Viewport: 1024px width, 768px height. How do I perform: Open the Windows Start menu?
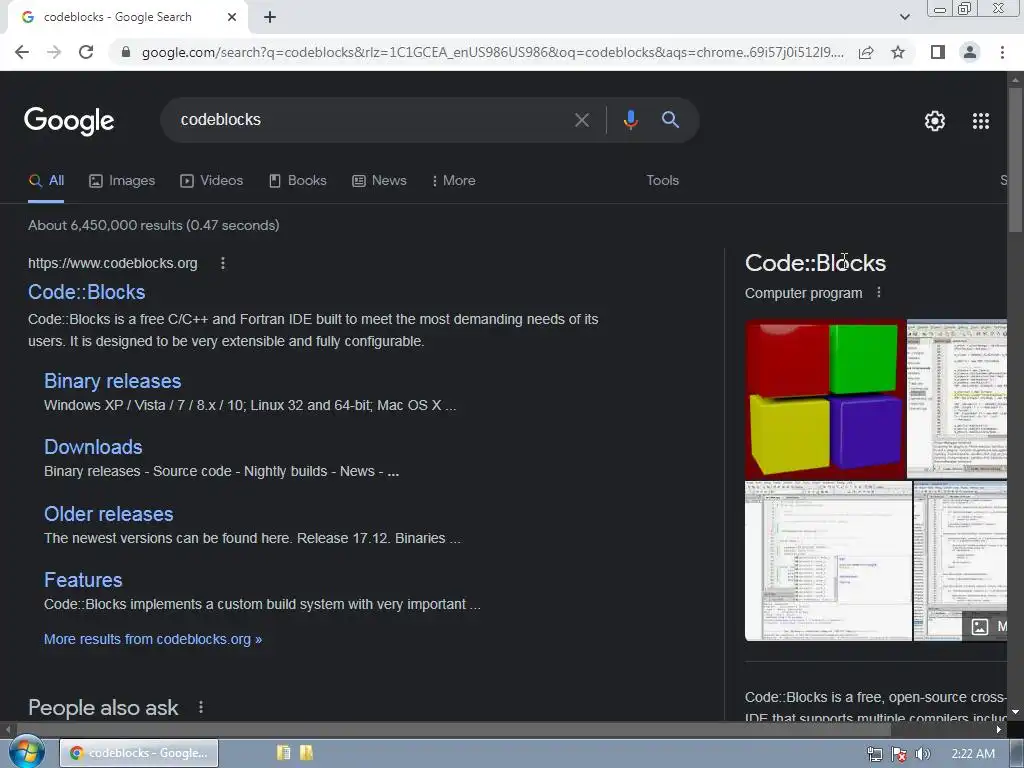(x=26, y=752)
